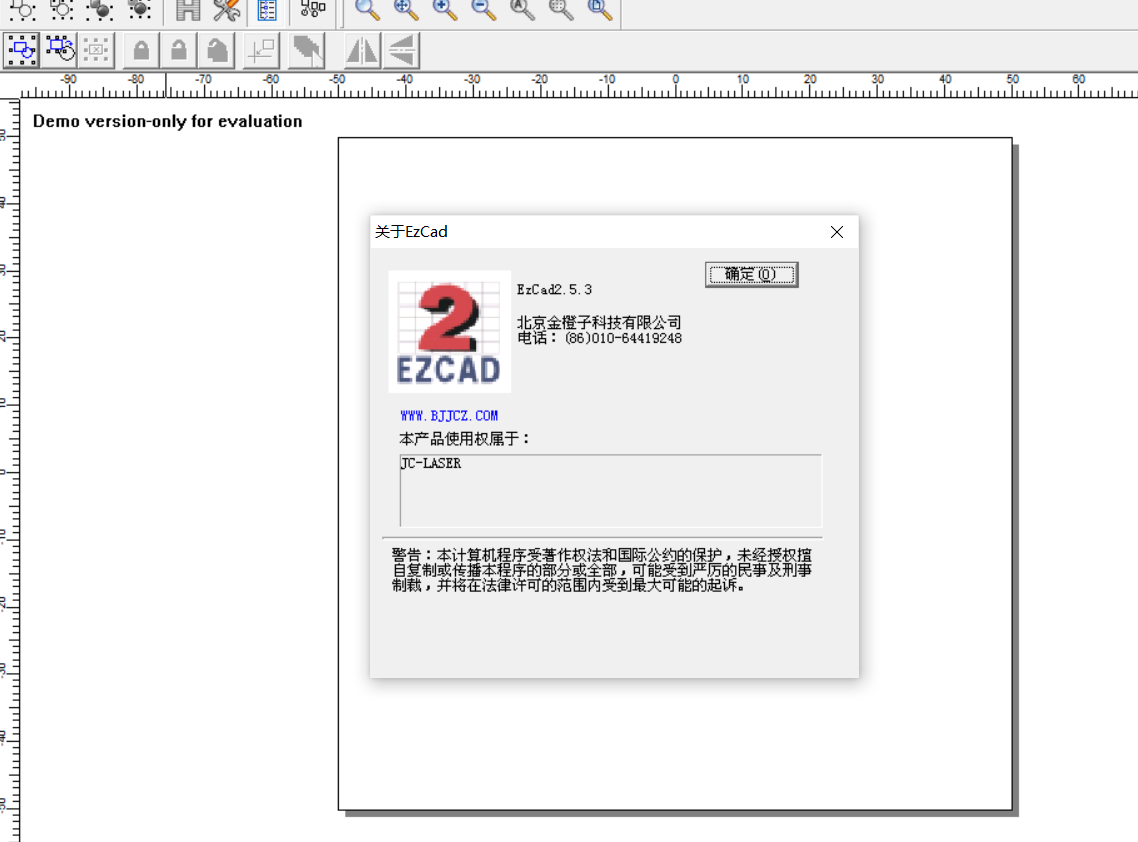
Task: Open the WWW.BJJCZ.COM link
Action: pos(449,416)
